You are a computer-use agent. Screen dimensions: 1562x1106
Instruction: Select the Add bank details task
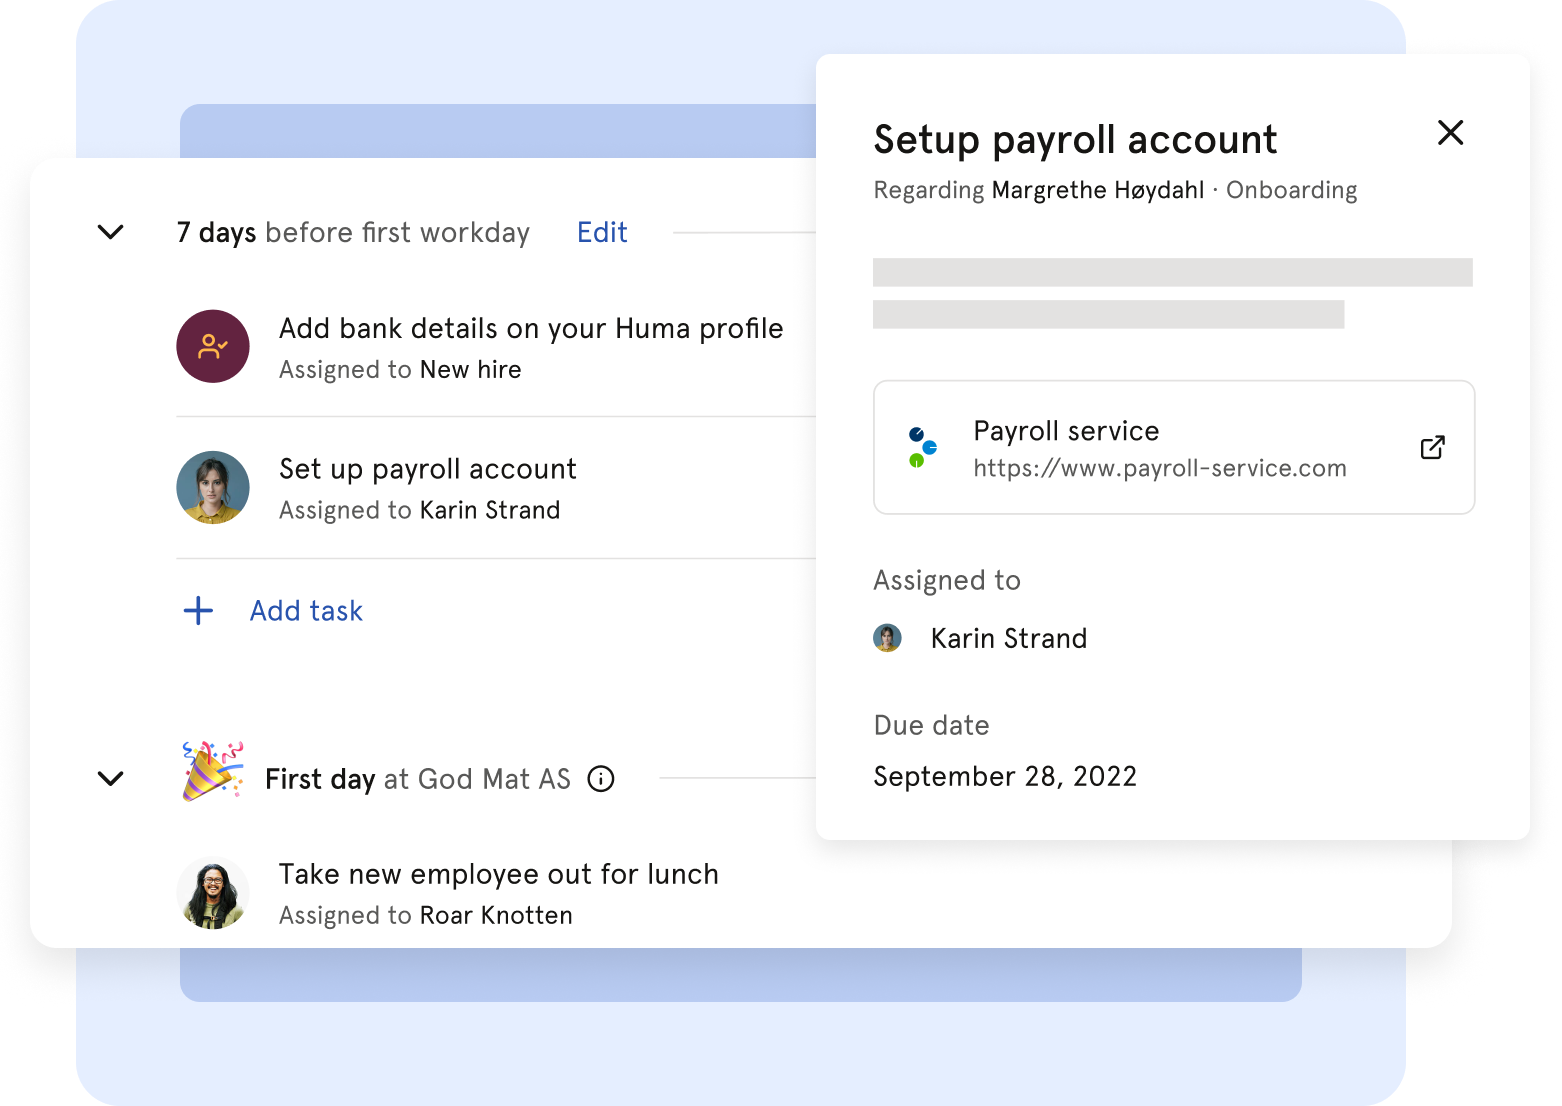(530, 328)
